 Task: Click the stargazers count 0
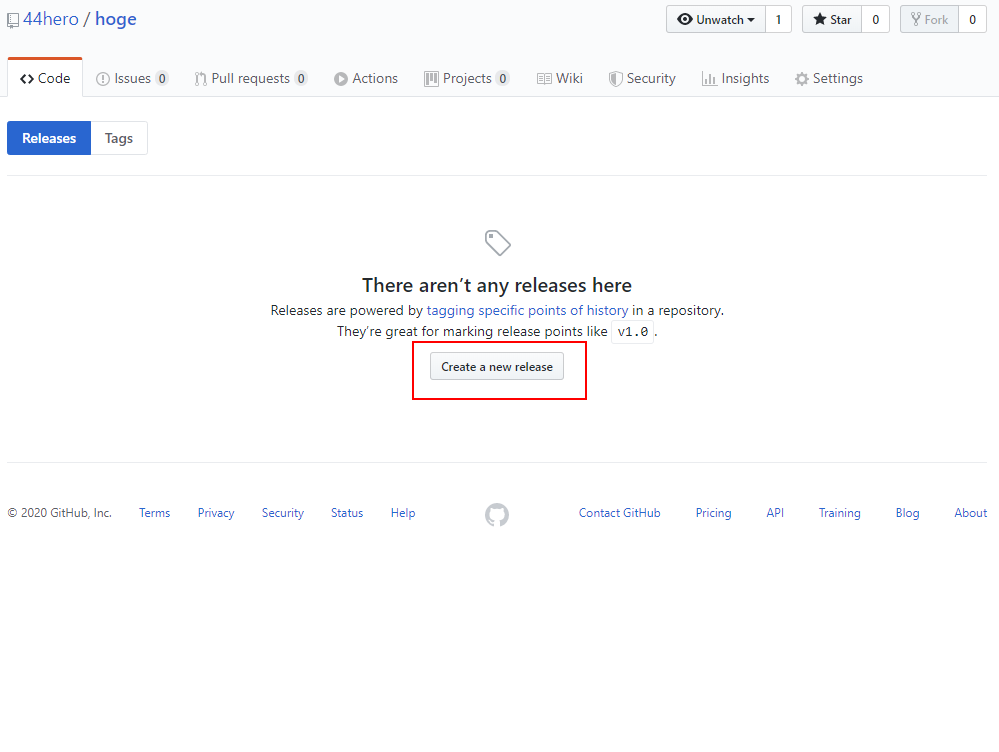point(875,19)
